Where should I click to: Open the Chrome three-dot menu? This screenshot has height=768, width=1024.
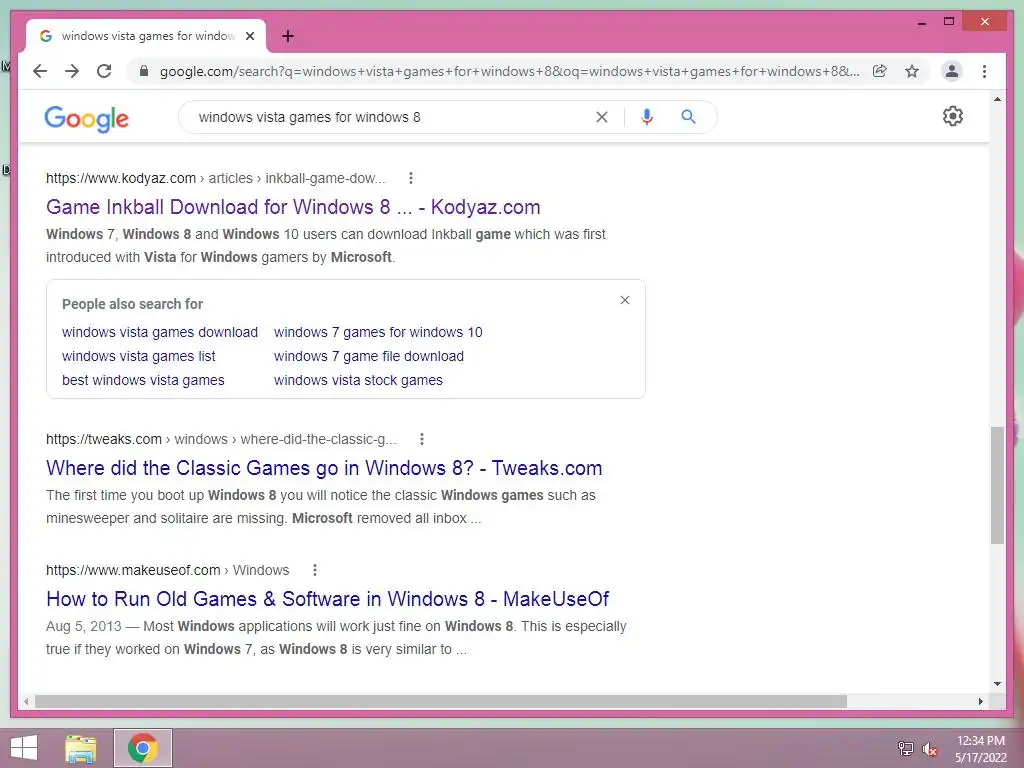(x=984, y=71)
